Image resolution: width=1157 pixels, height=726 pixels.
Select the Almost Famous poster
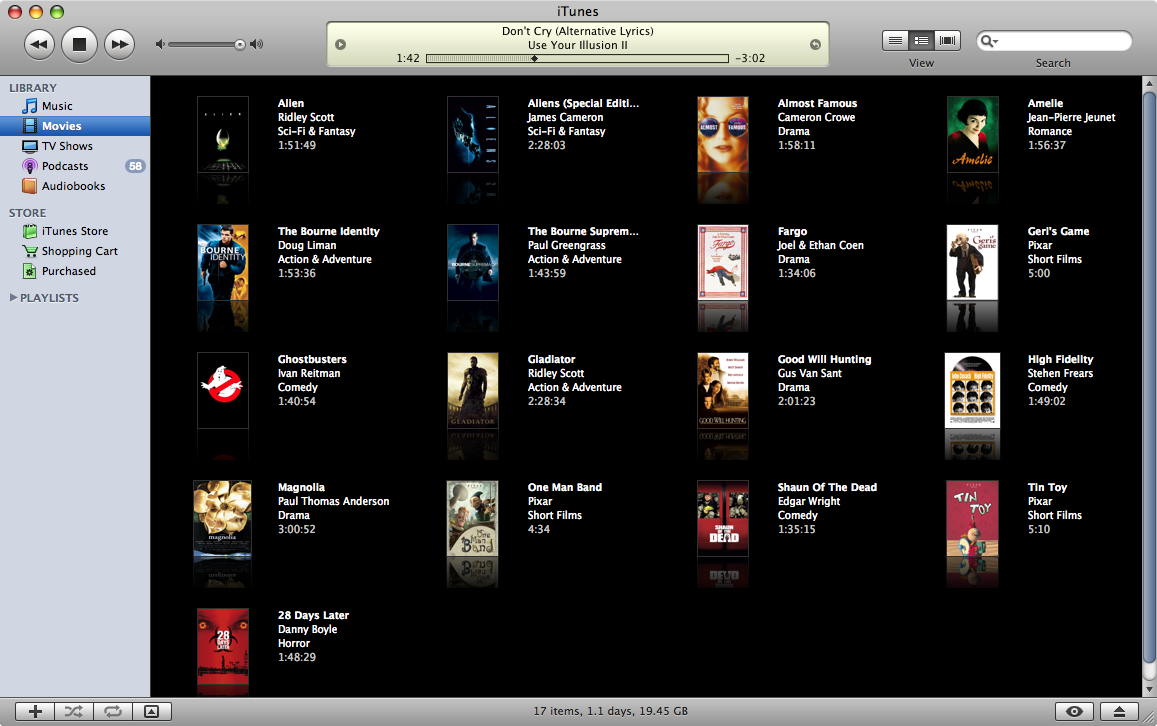pos(723,134)
